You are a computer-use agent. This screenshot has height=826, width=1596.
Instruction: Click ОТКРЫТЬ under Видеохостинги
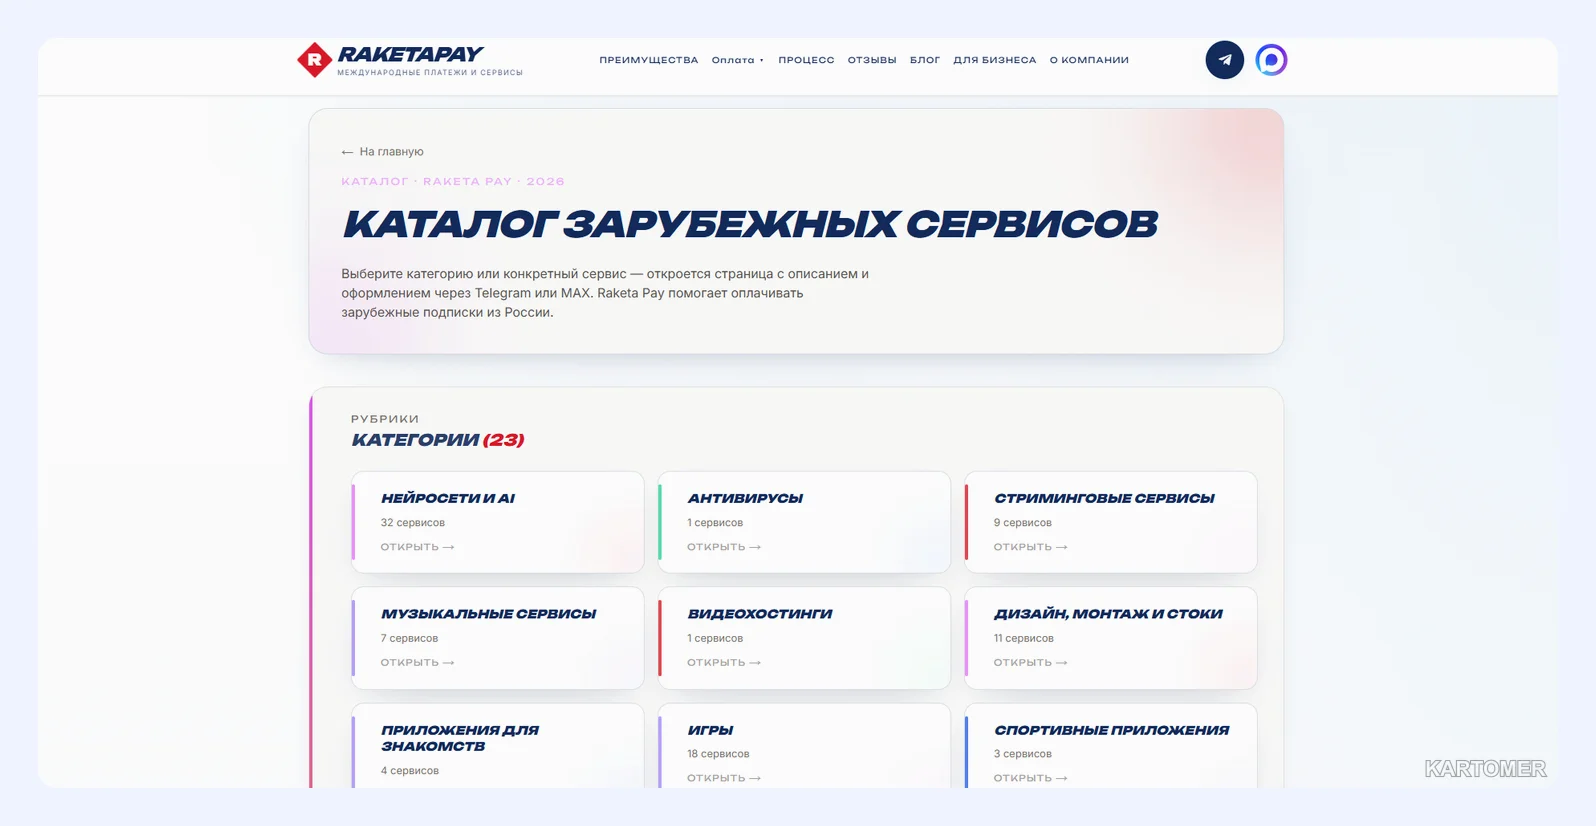pyautogui.click(x=724, y=663)
